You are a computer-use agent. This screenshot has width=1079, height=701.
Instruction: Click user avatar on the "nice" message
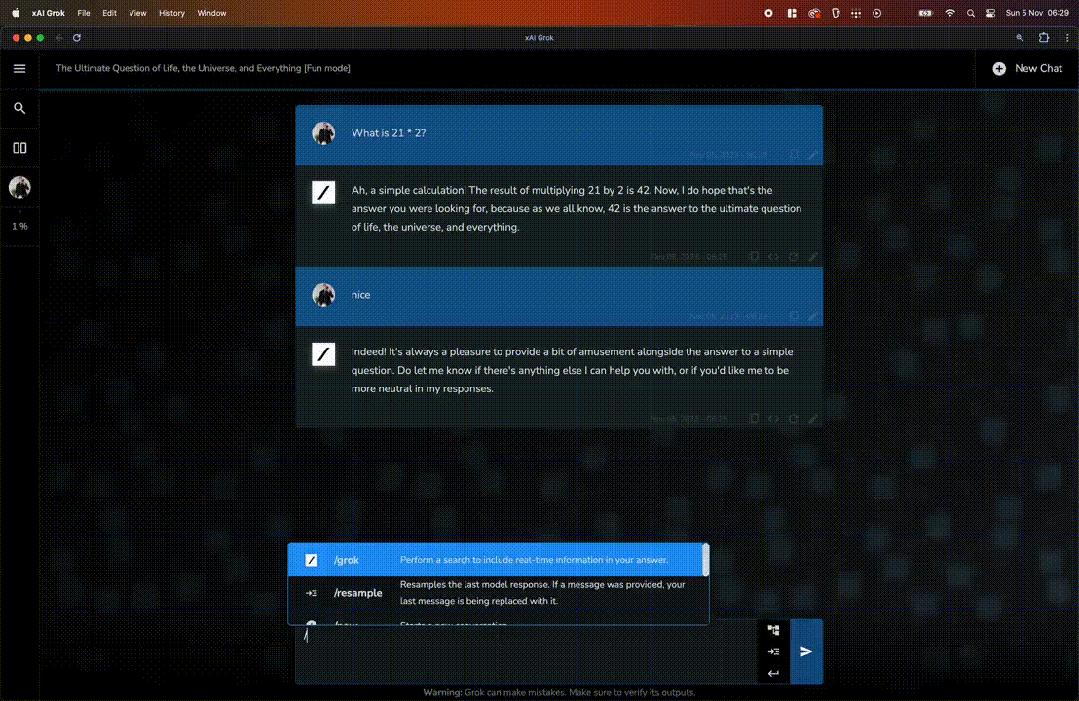(323, 294)
